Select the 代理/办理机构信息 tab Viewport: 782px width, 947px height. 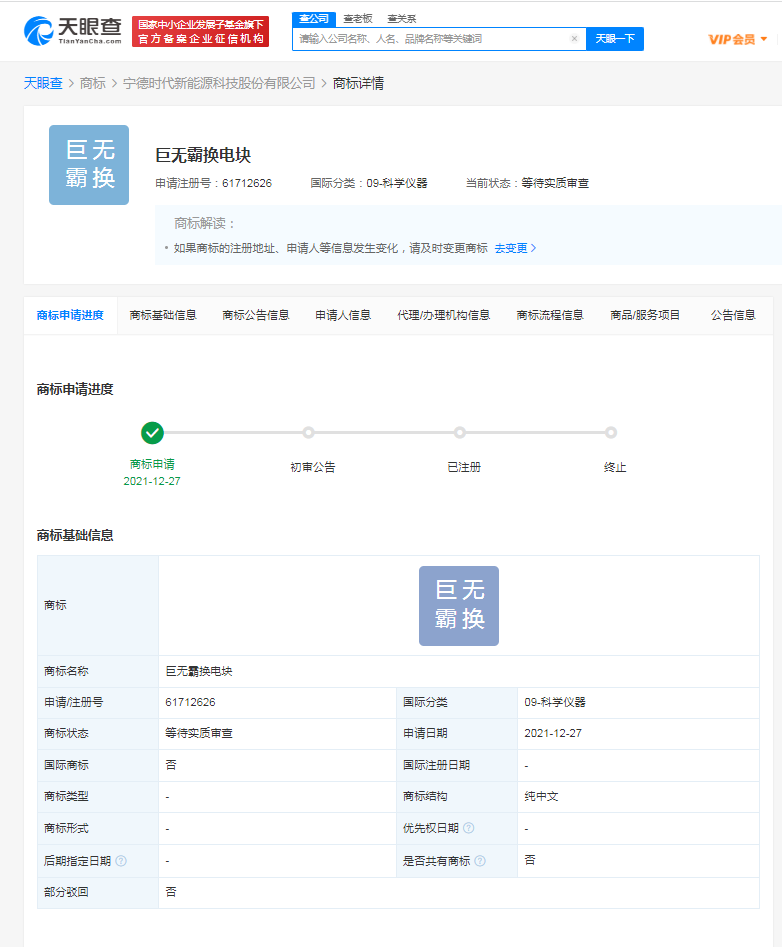(444, 315)
